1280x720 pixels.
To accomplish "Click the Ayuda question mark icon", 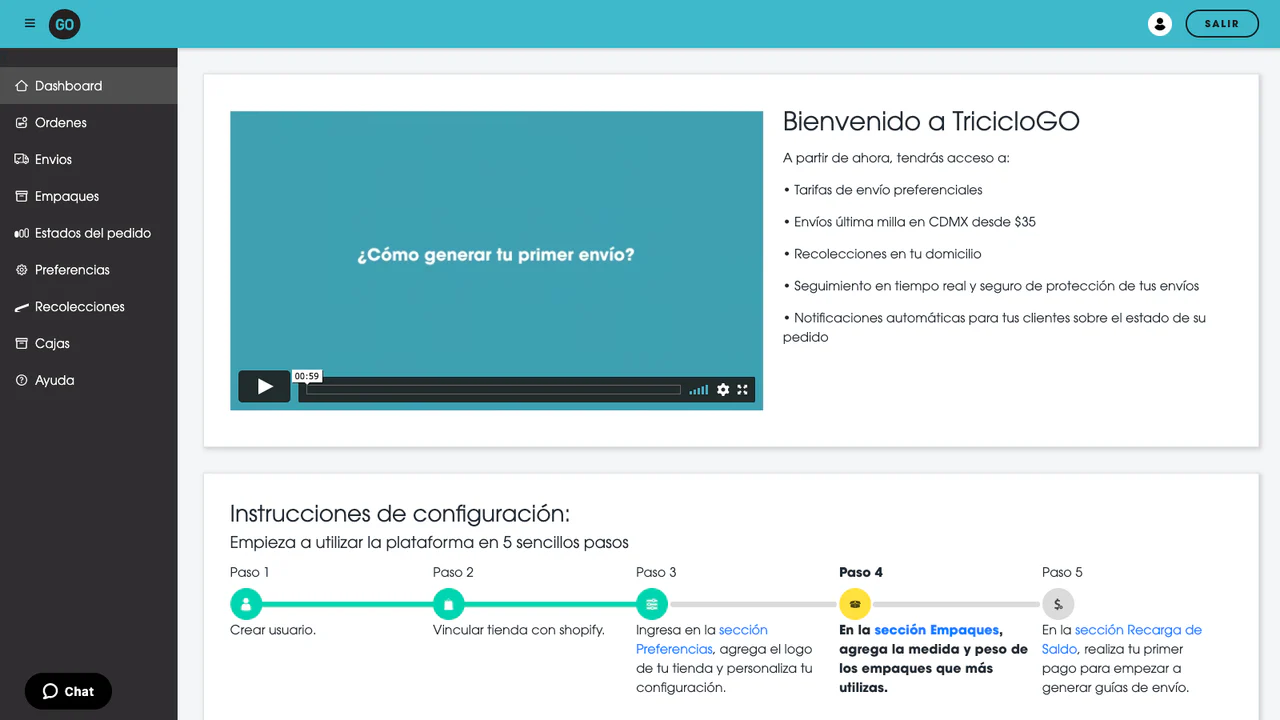I will (x=22, y=380).
